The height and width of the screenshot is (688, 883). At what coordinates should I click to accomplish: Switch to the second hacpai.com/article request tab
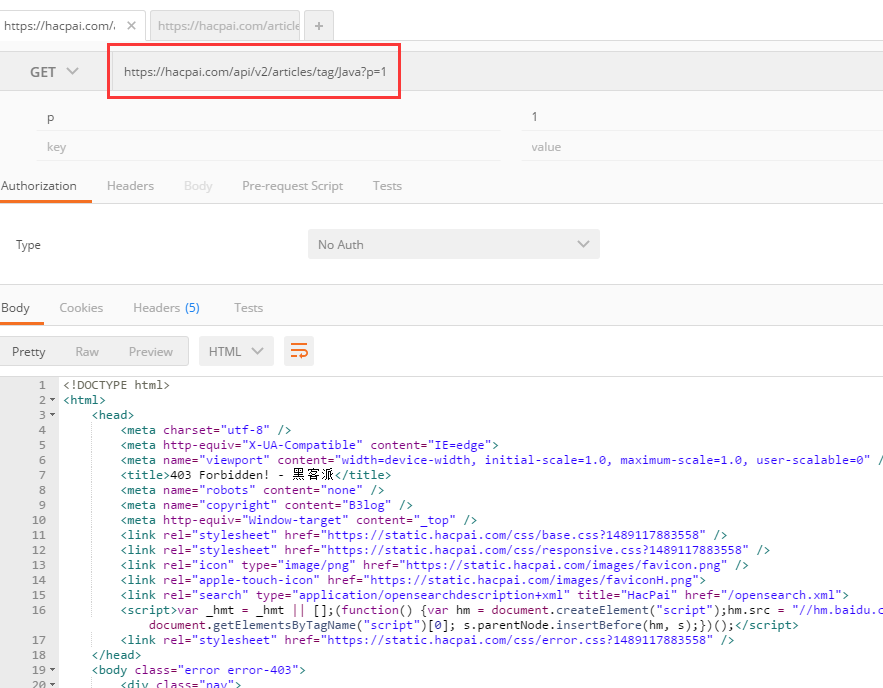click(x=227, y=26)
